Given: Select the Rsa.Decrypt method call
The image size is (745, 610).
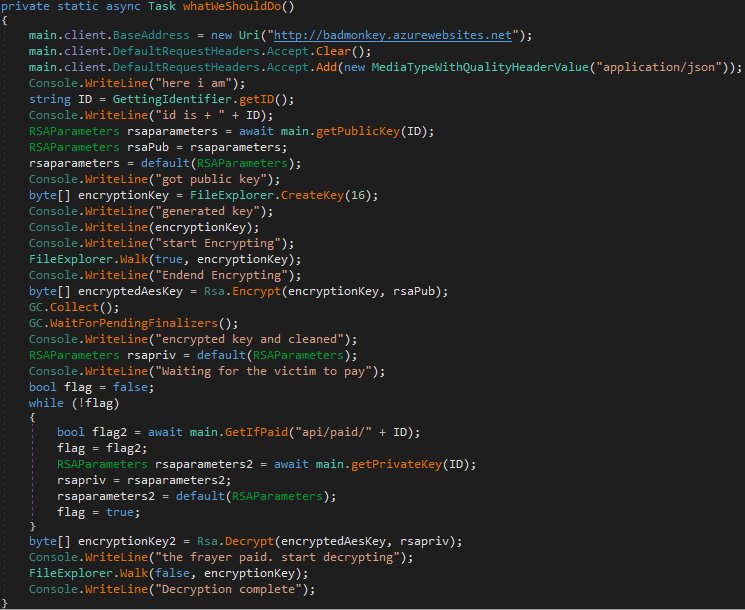Looking at the screenshot, I should [329, 542].
